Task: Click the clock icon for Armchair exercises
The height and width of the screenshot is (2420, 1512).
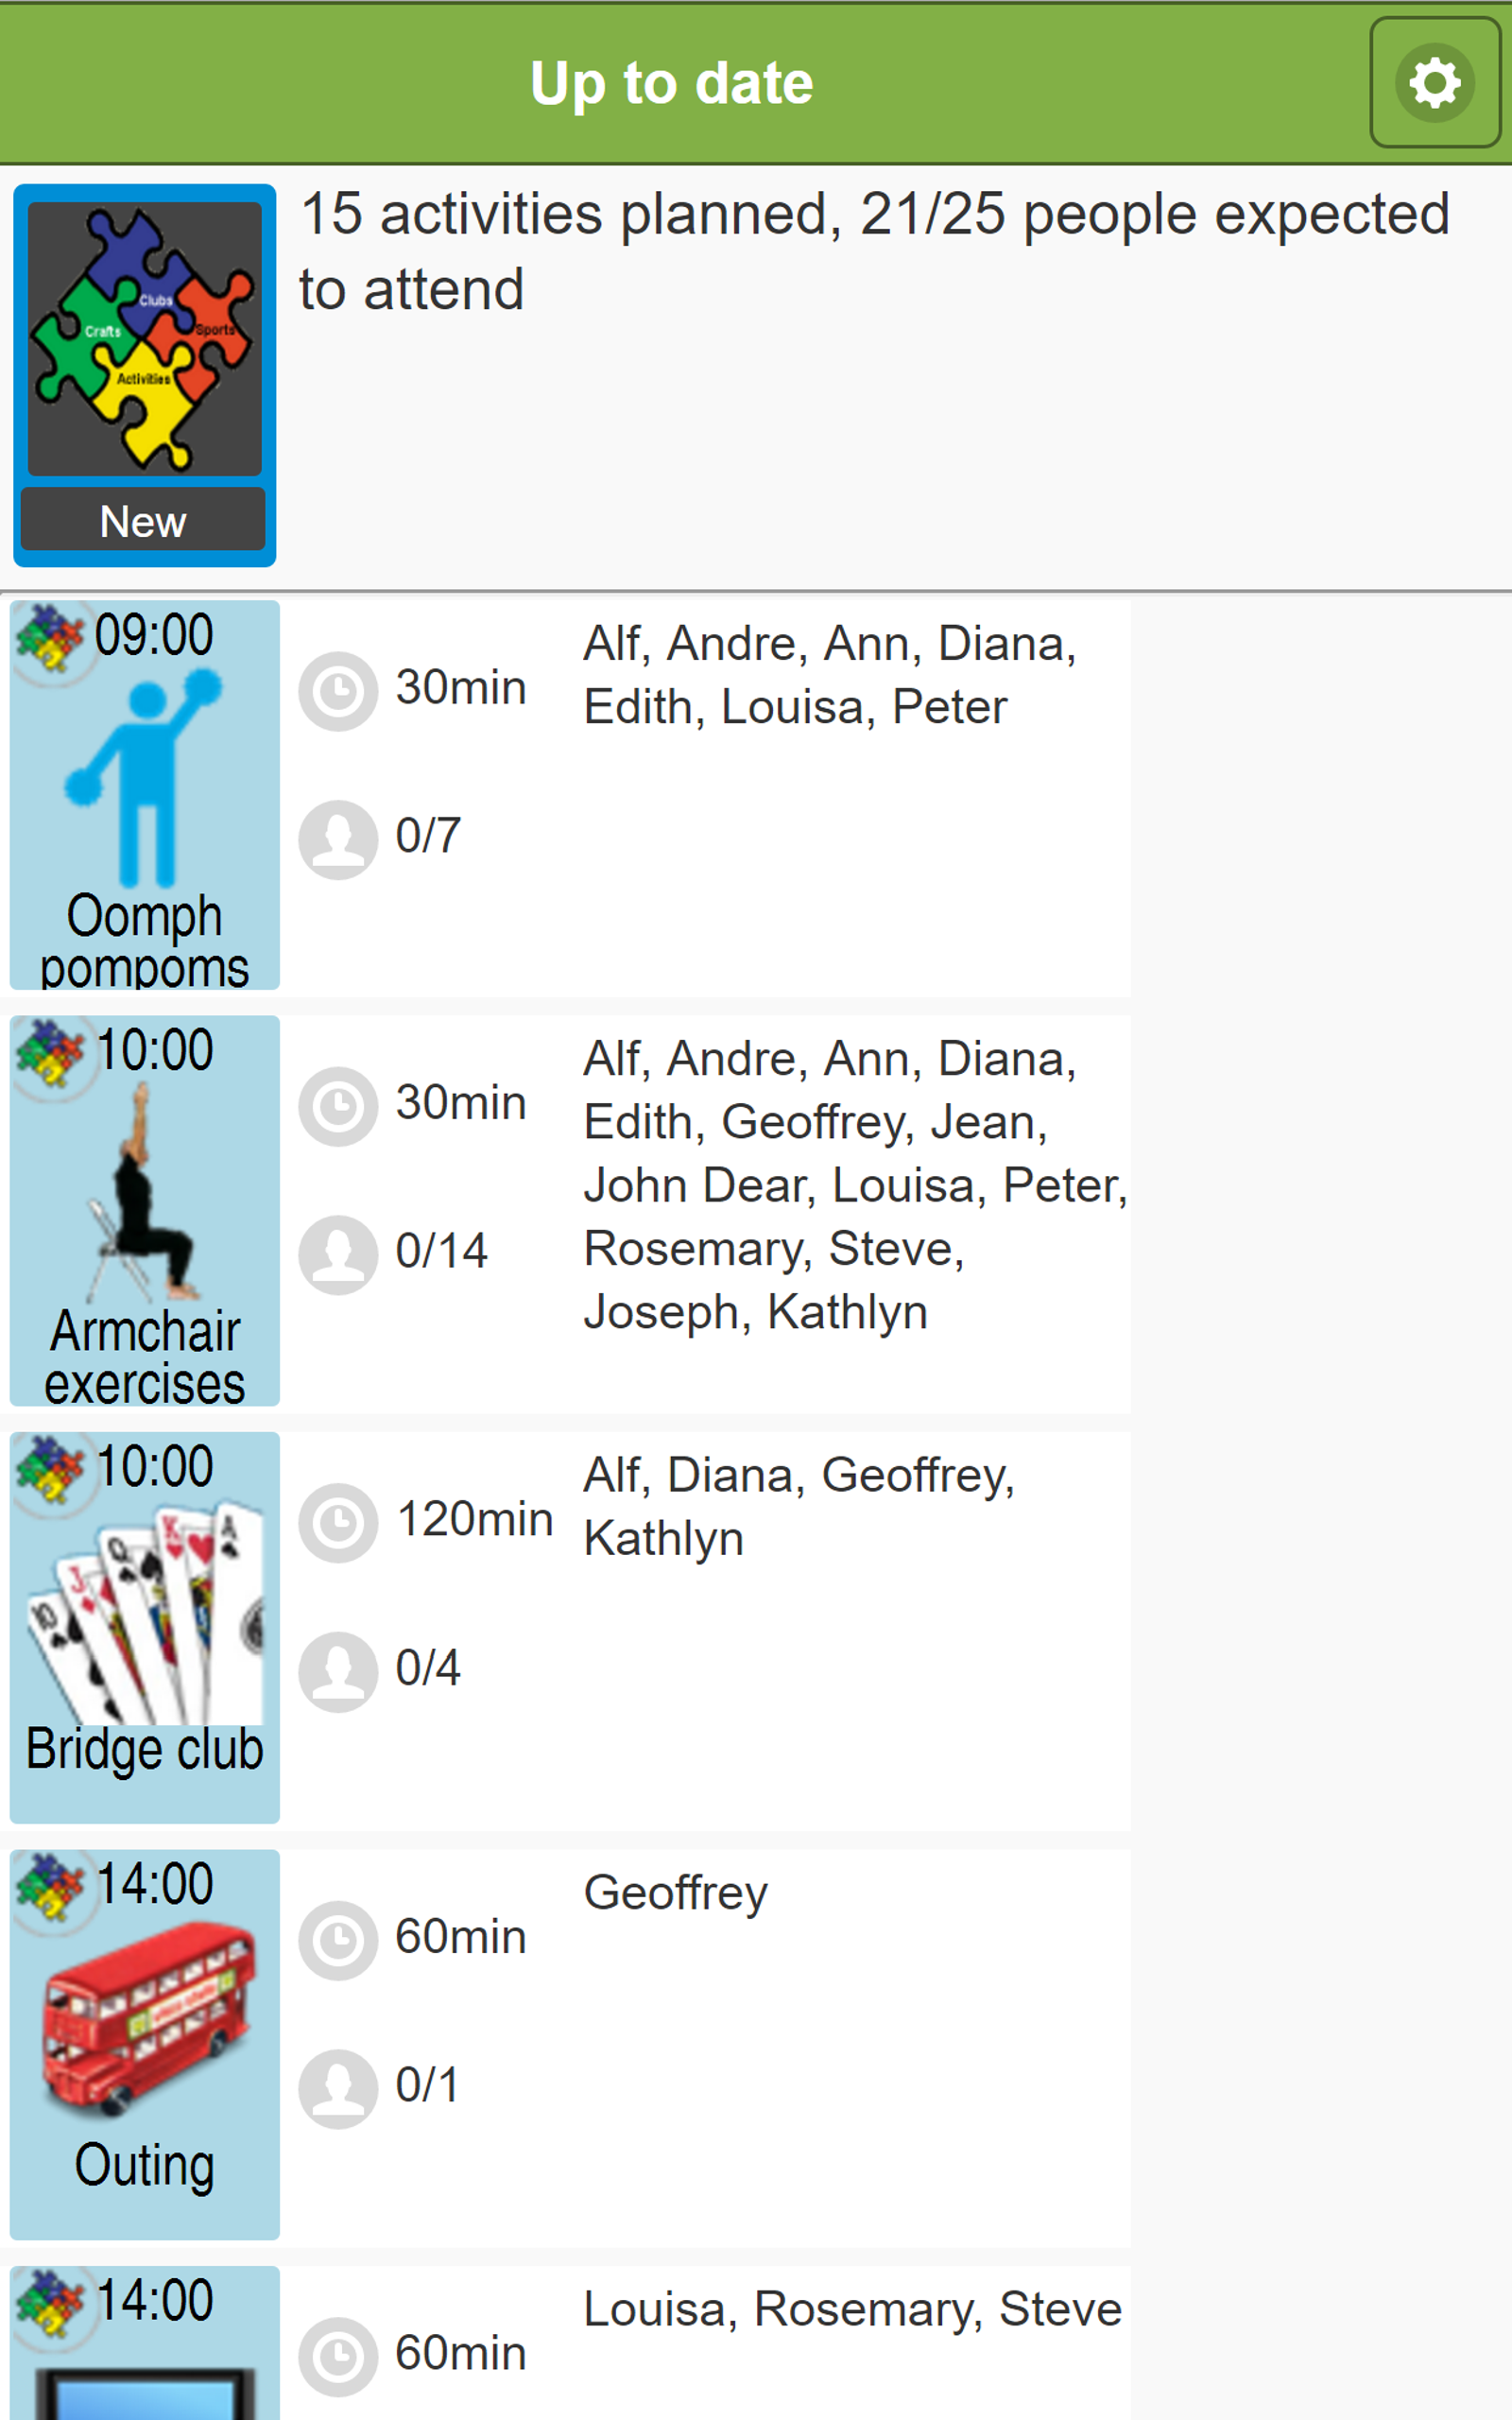Action: [x=338, y=1106]
